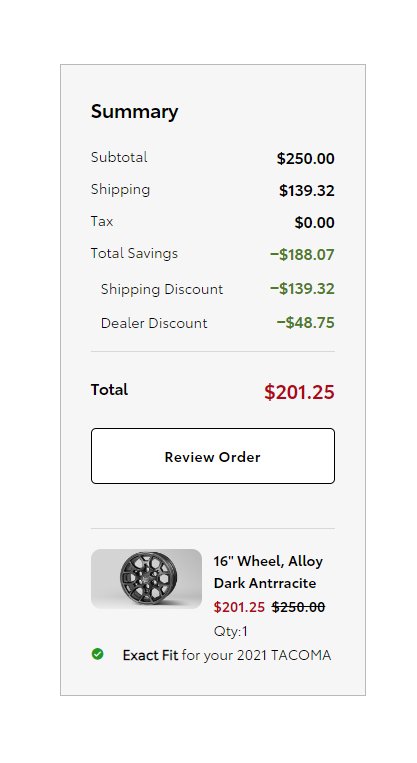Click the Dealer Discount −$48.75 value
417x763 pixels.
coord(306,323)
